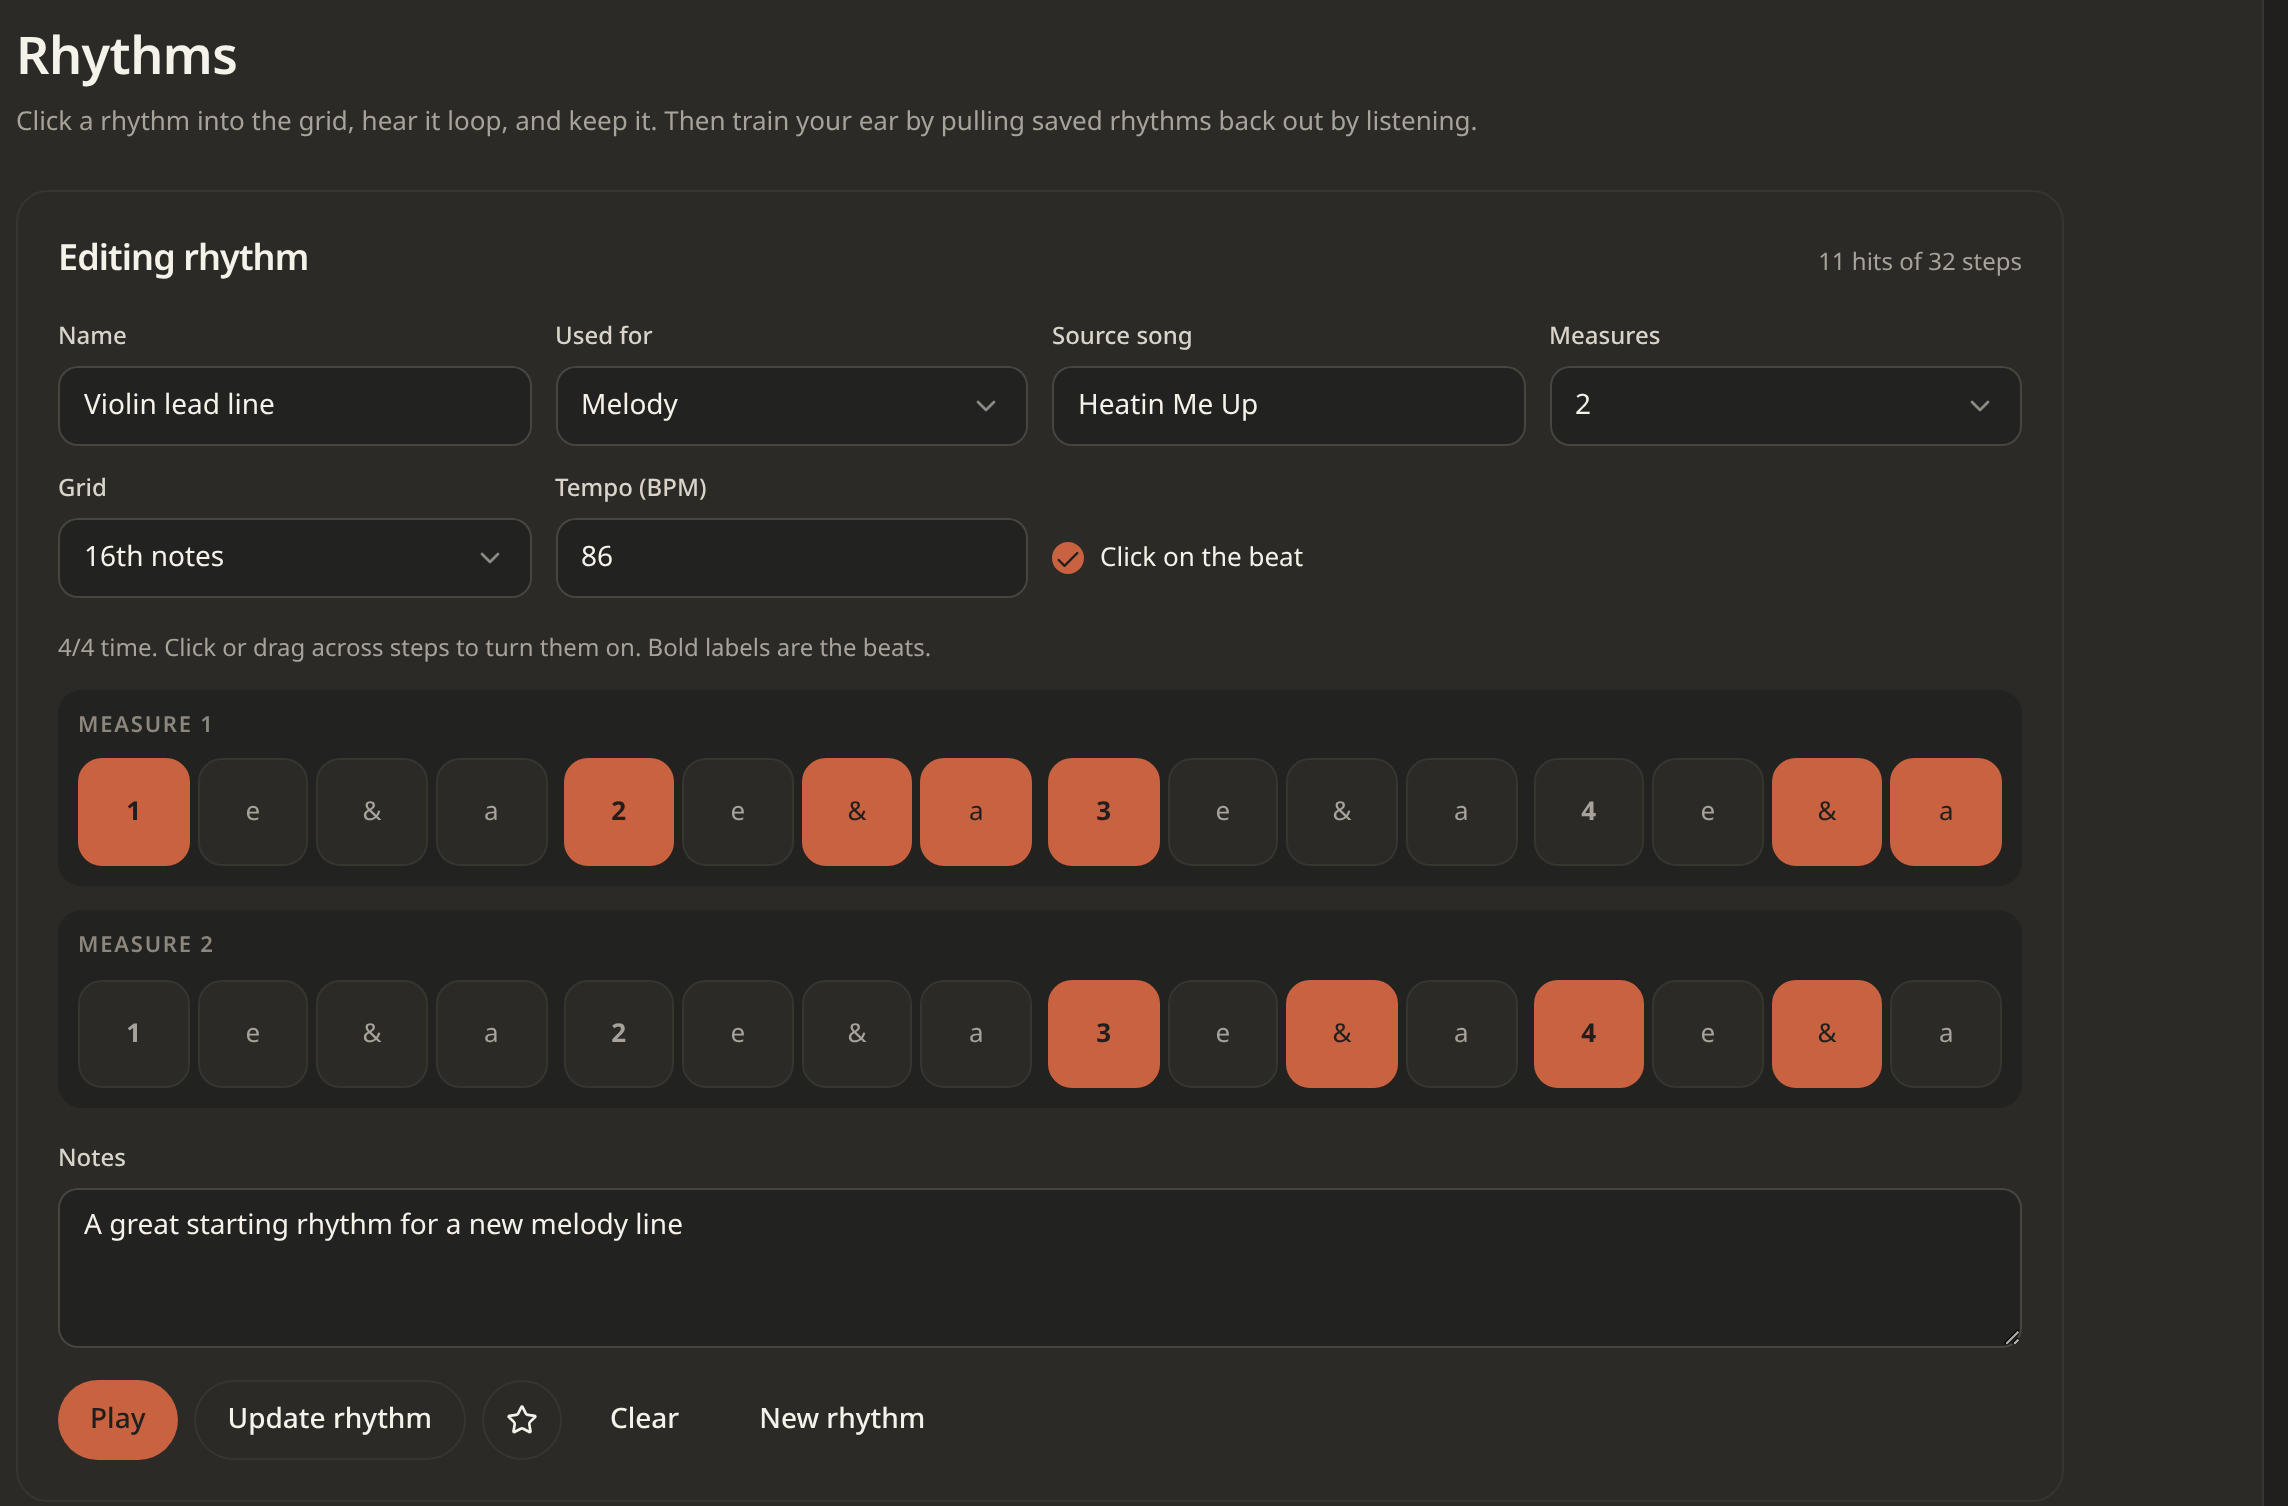Turn off beat 3 in Measure 1

pyautogui.click(x=1104, y=812)
